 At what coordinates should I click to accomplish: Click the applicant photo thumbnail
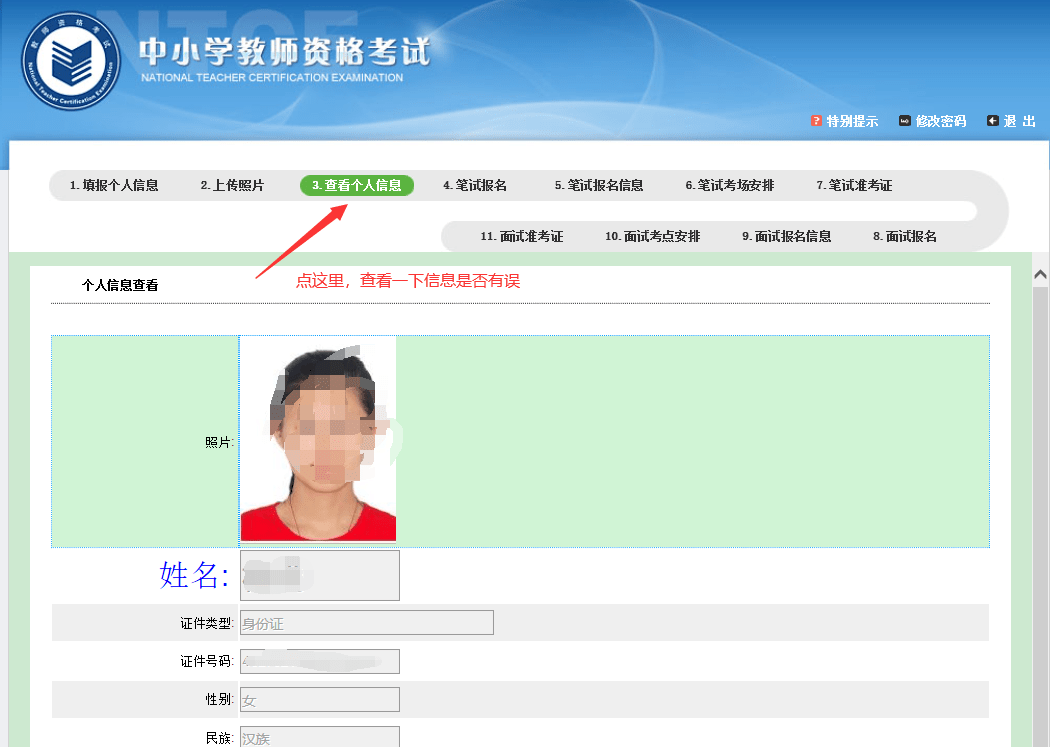coord(317,441)
